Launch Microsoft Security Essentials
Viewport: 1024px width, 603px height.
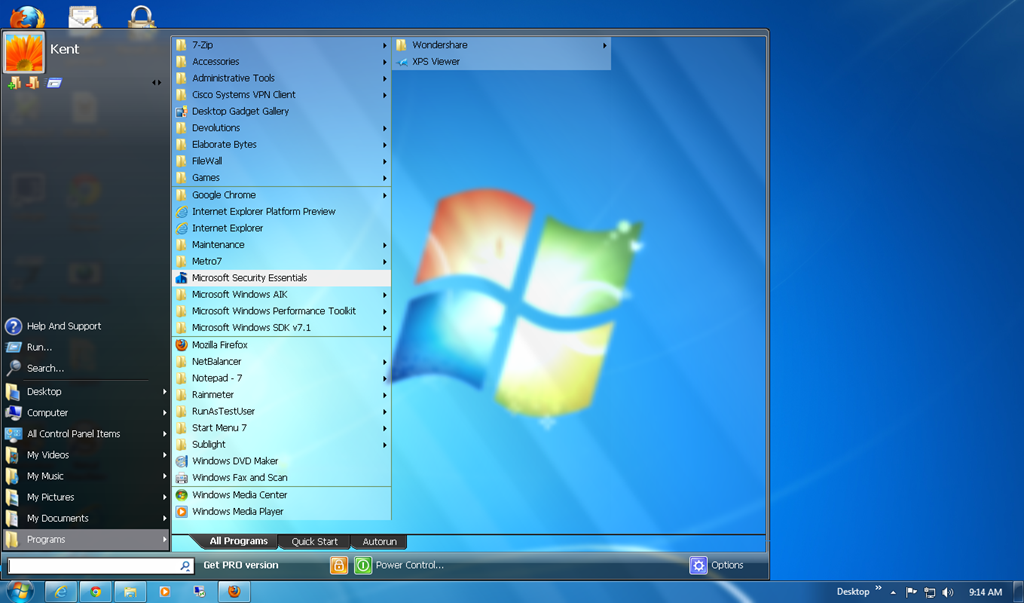coord(281,278)
